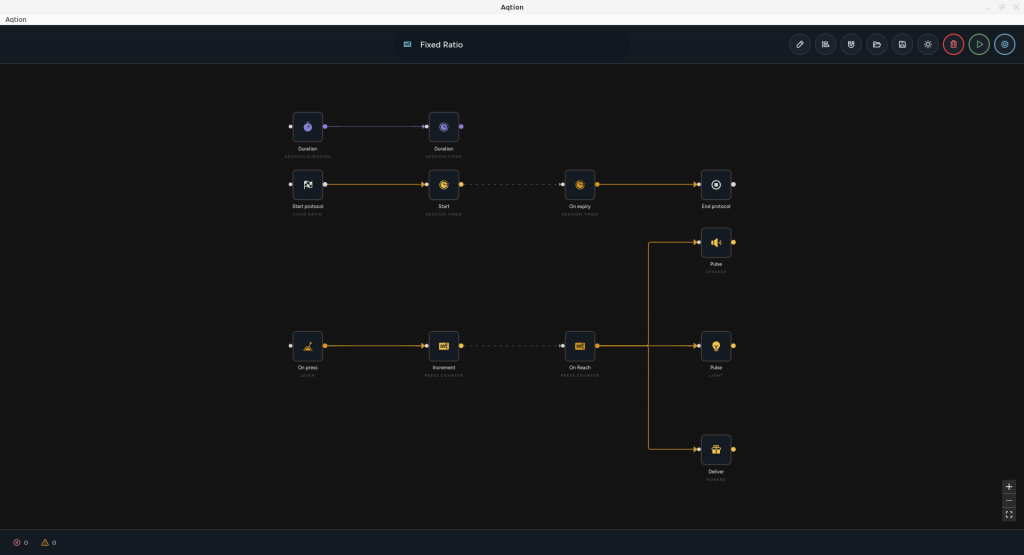Image resolution: width=1024 pixels, height=555 pixels.
Task: Click the pencil edit icon in toolbar
Action: (799, 44)
